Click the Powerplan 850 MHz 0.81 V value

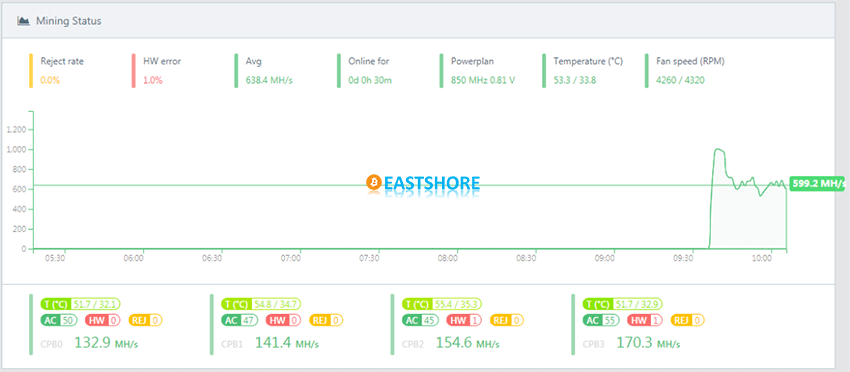[483, 80]
